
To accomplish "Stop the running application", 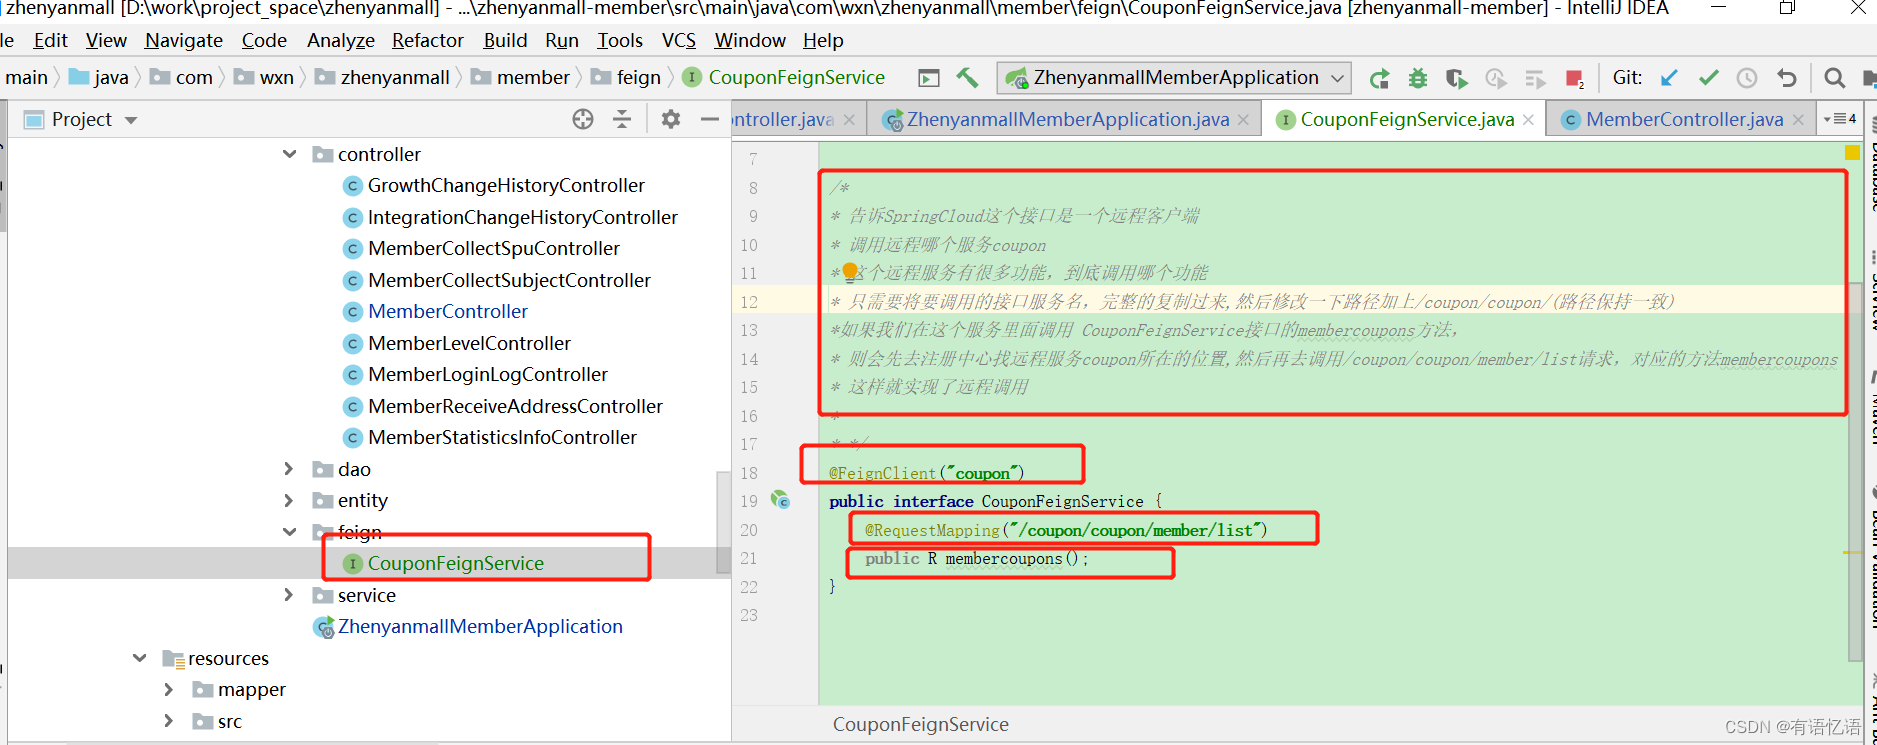I will coord(1574,78).
